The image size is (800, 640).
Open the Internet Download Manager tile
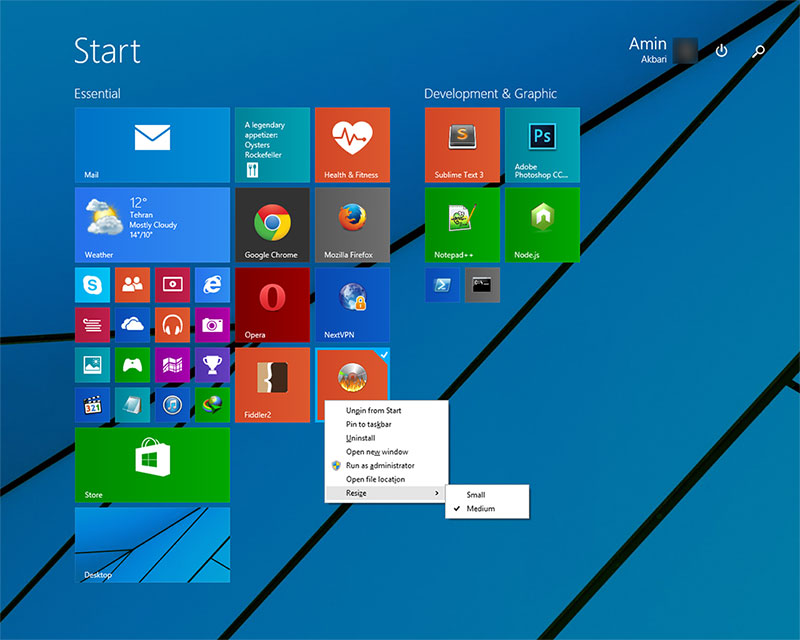212,405
